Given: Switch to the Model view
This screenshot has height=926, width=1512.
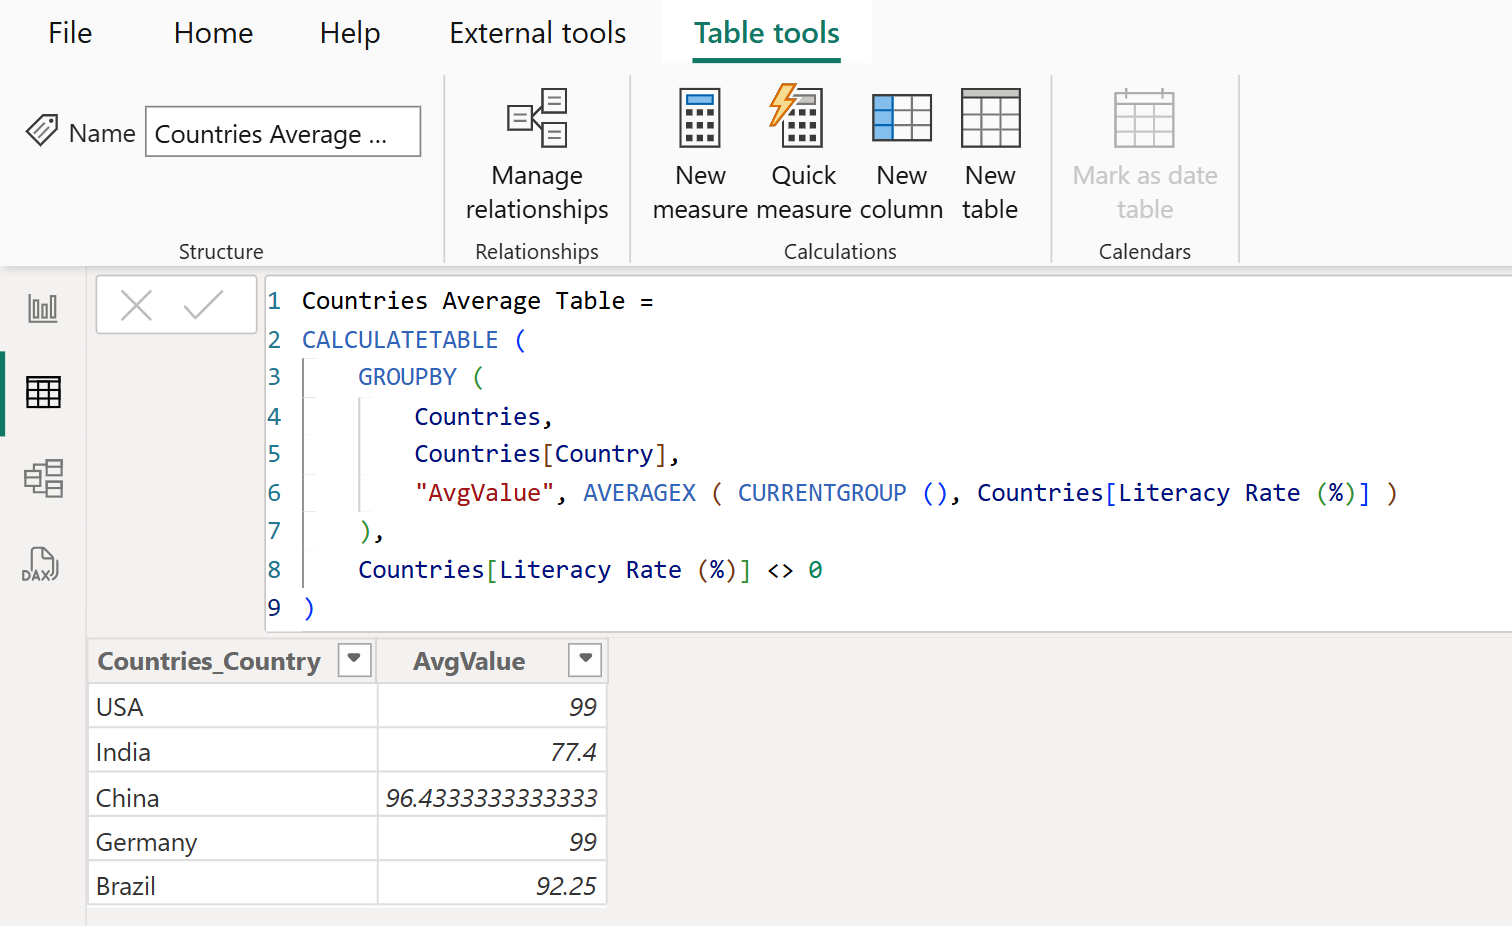Looking at the screenshot, I should point(42,478).
